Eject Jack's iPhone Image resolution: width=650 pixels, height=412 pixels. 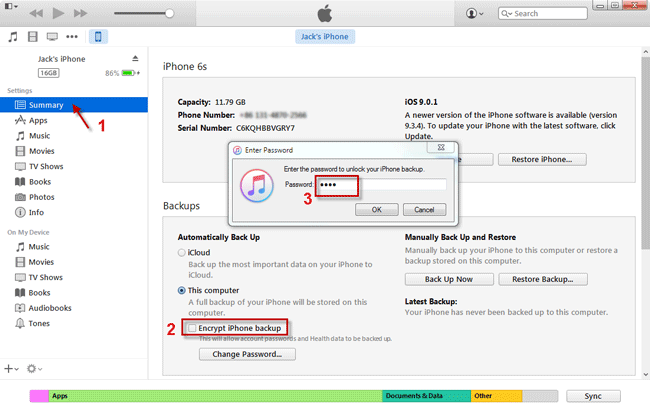point(135,58)
